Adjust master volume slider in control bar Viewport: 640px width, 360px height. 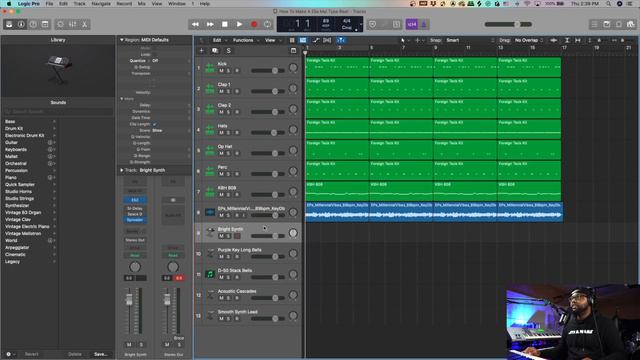tap(508, 24)
